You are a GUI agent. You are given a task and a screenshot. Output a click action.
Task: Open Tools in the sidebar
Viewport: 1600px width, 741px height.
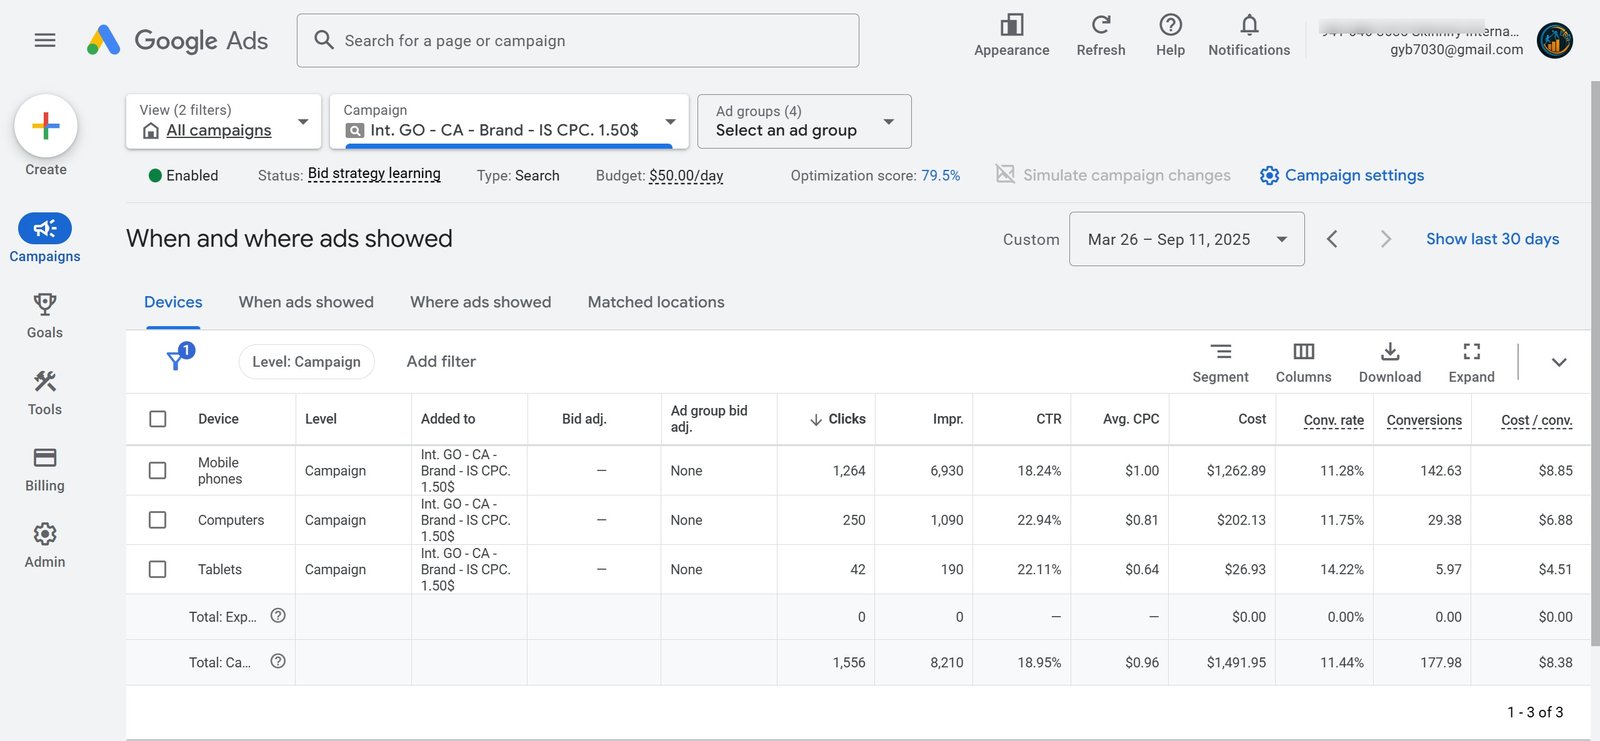[45, 393]
